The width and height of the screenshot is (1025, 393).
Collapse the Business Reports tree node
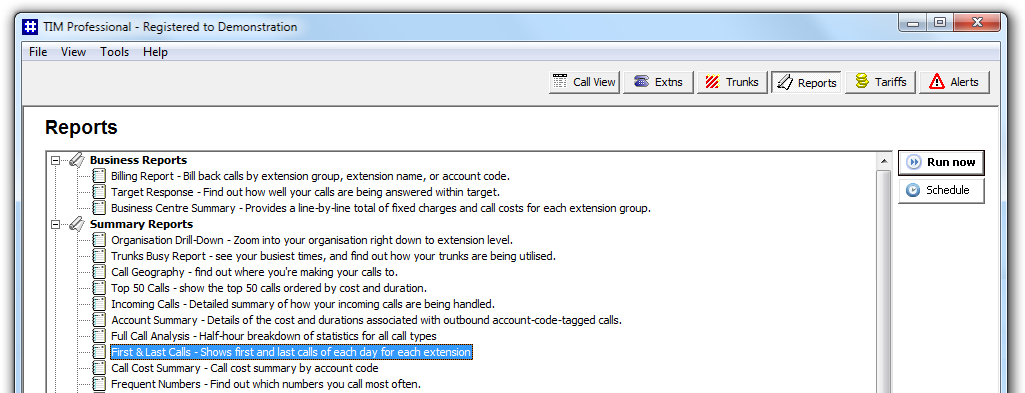pos(56,160)
